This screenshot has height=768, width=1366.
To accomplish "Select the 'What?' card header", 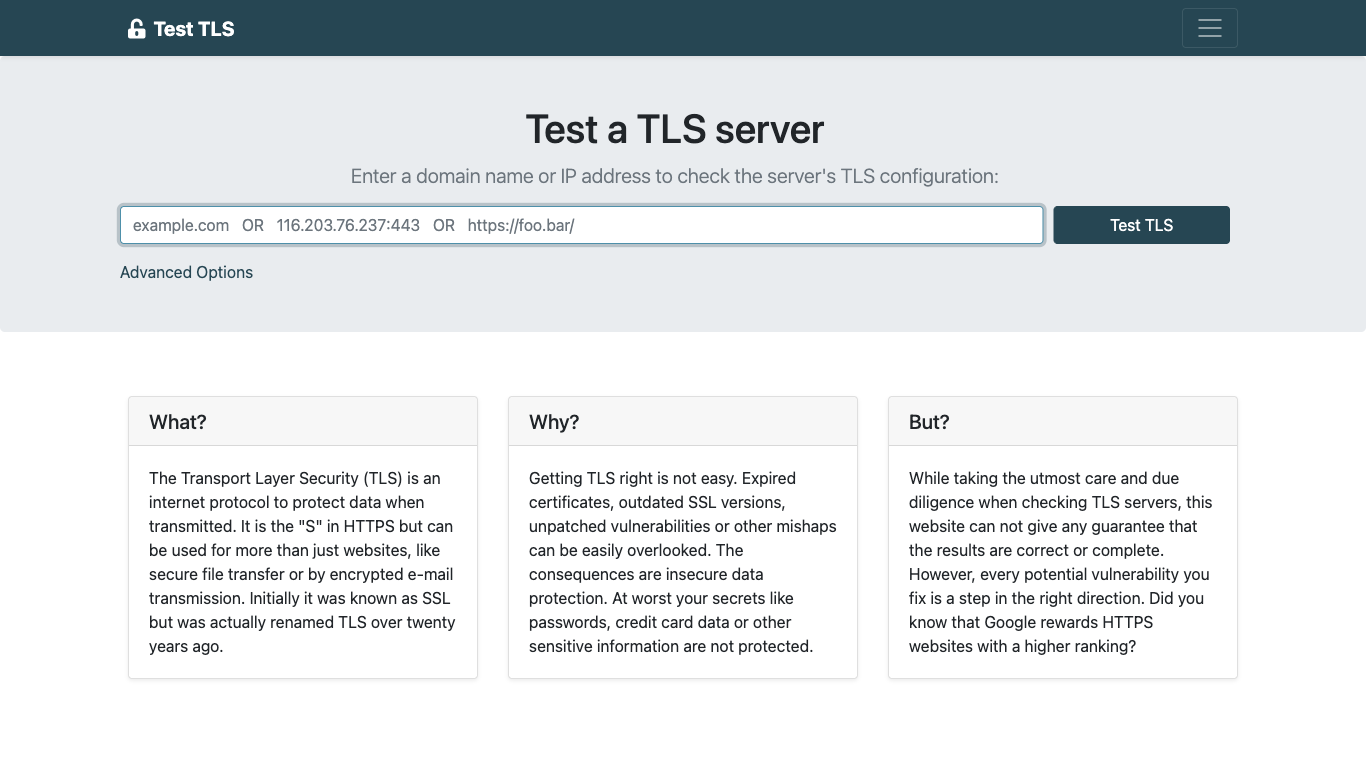I will [303, 421].
